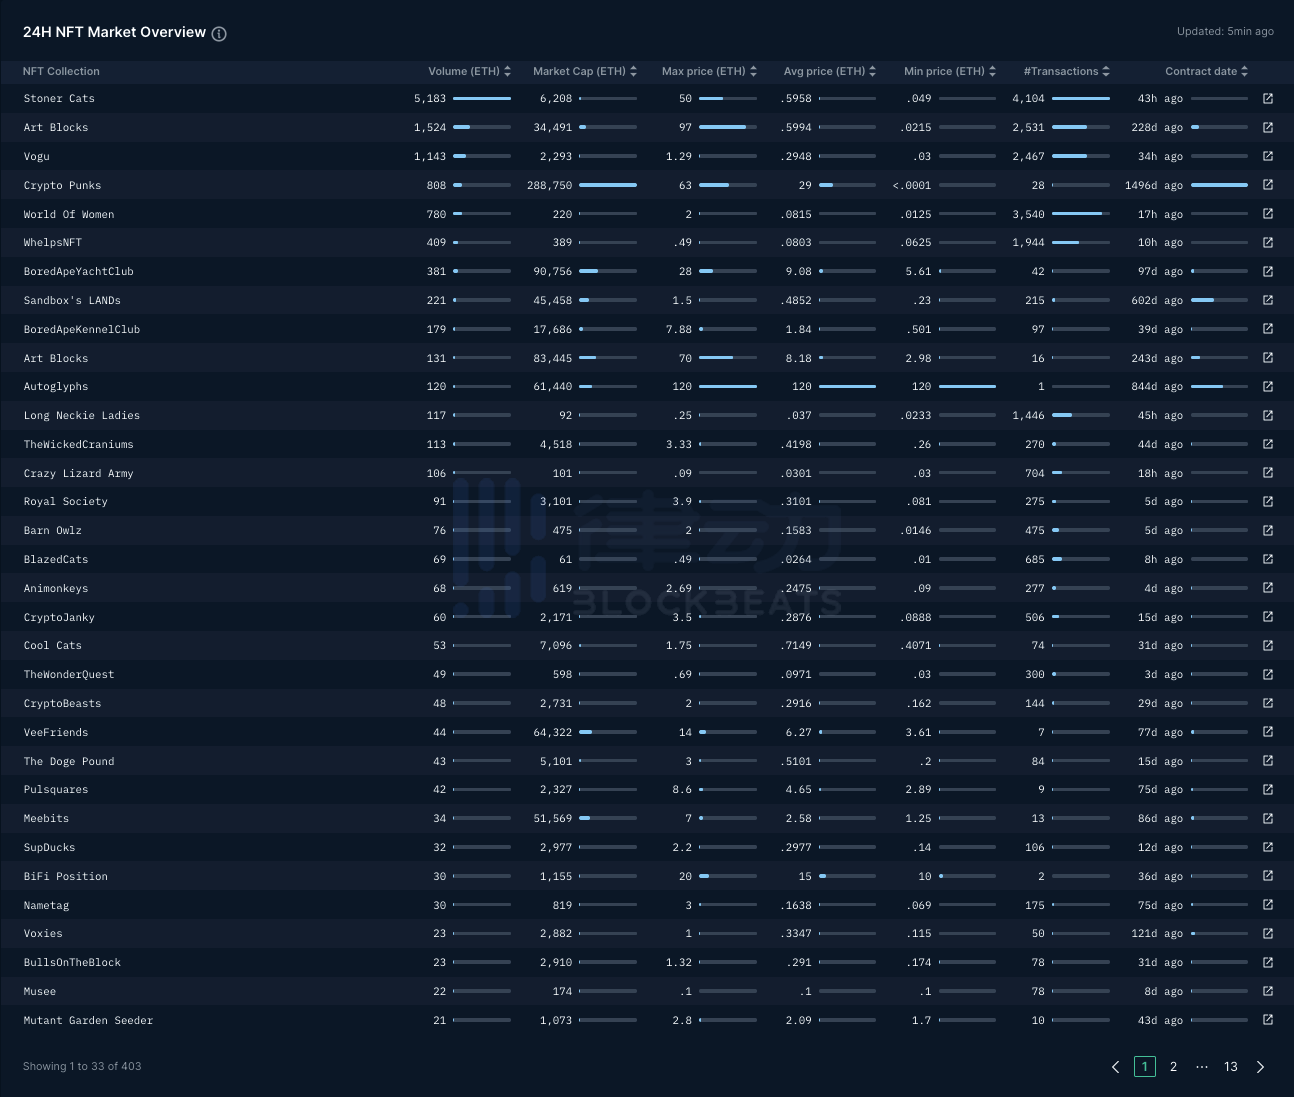Go to page 2 of results
The image size is (1294, 1097).
tap(1173, 1067)
